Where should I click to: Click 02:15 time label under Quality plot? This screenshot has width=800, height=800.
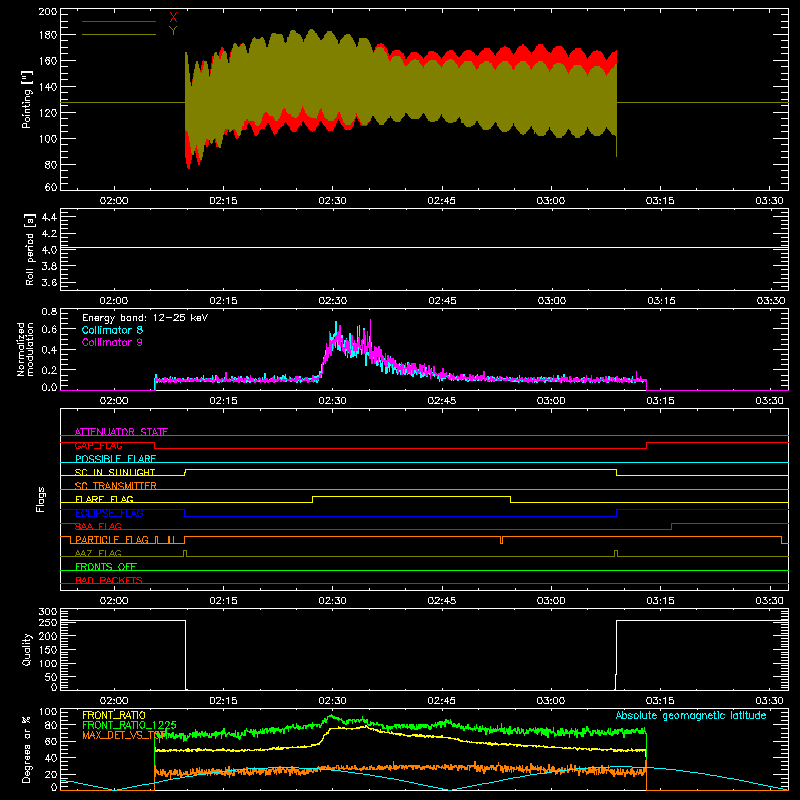pyautogui.click(x=223, y=701)
